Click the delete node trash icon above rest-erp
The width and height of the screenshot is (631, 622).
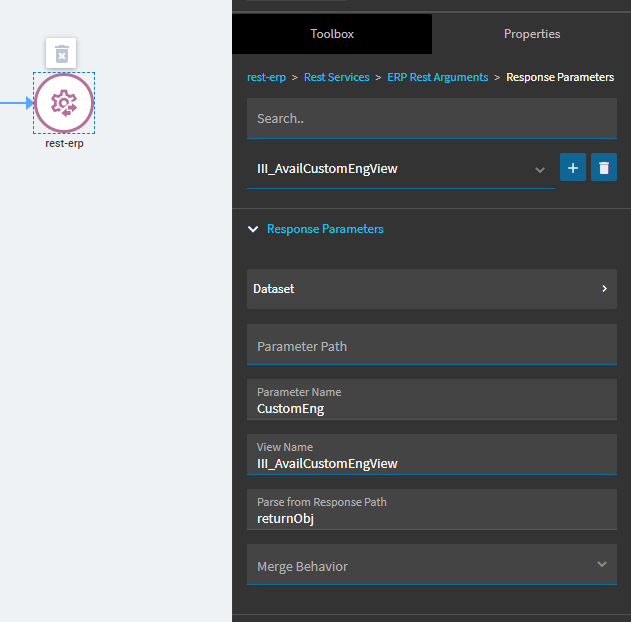click(61, 53)
